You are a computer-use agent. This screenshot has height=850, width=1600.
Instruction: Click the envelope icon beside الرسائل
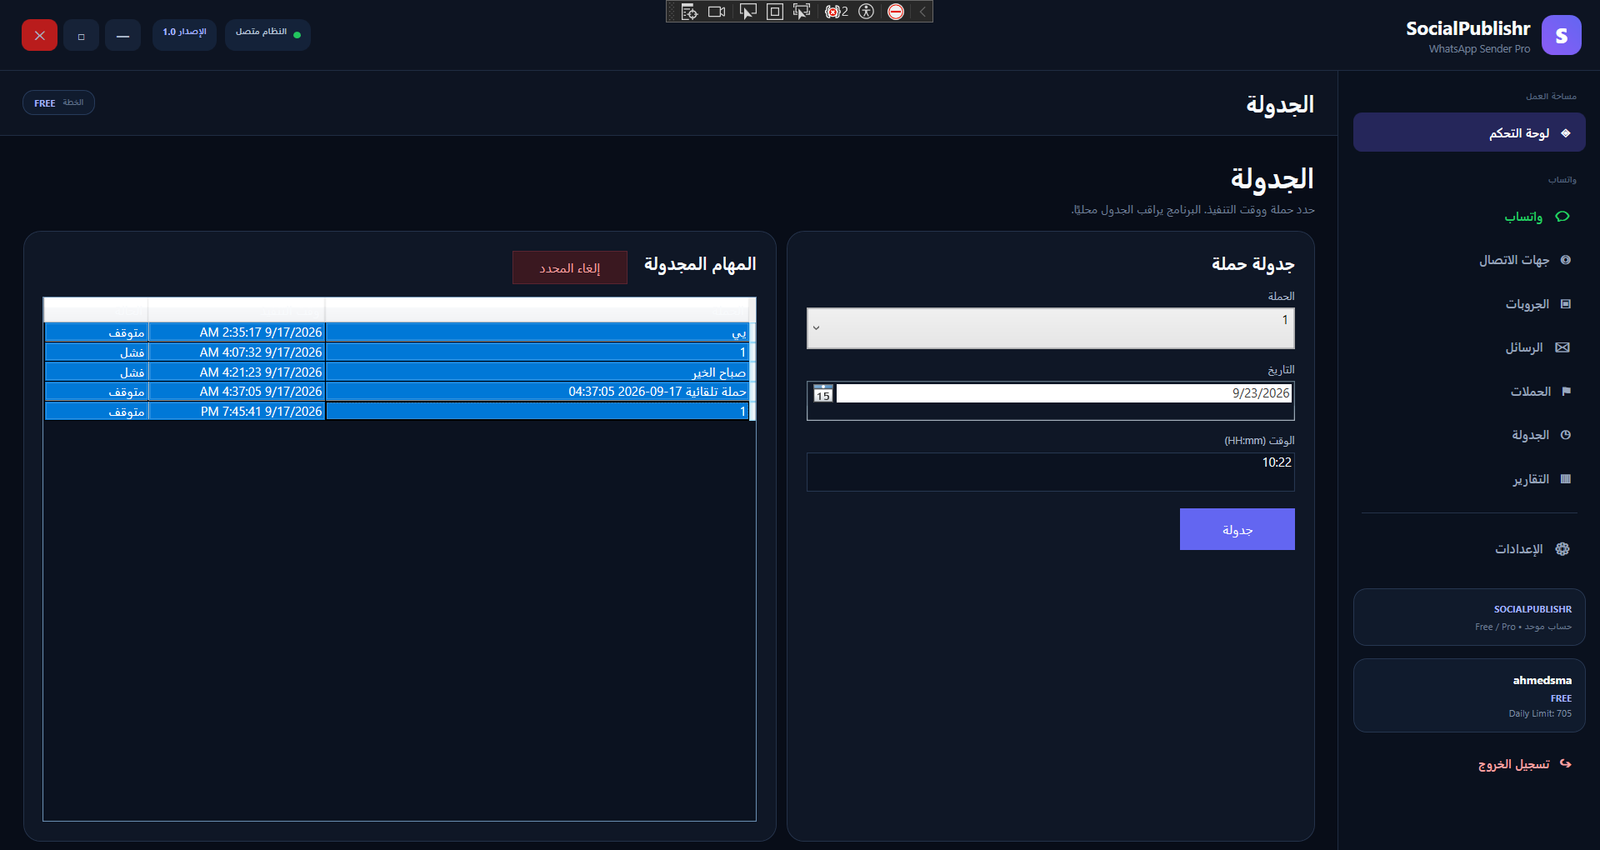tap(1563, 348)
